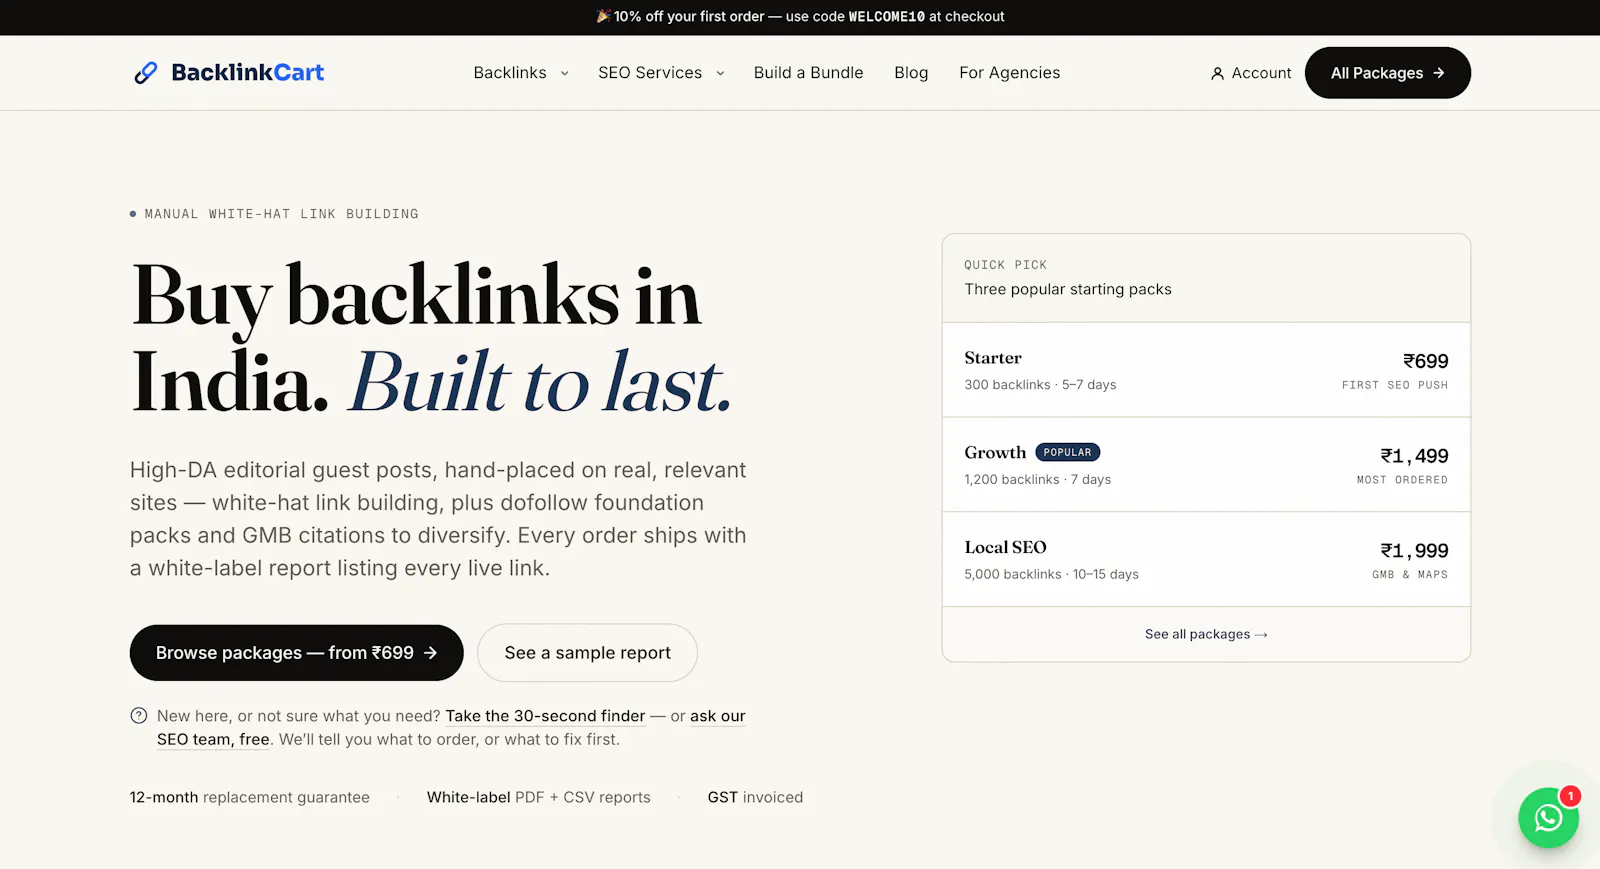The image size is (1600, 869).
Task: Click '12-month replacement guarantee' text
Action: pos(249,797)
